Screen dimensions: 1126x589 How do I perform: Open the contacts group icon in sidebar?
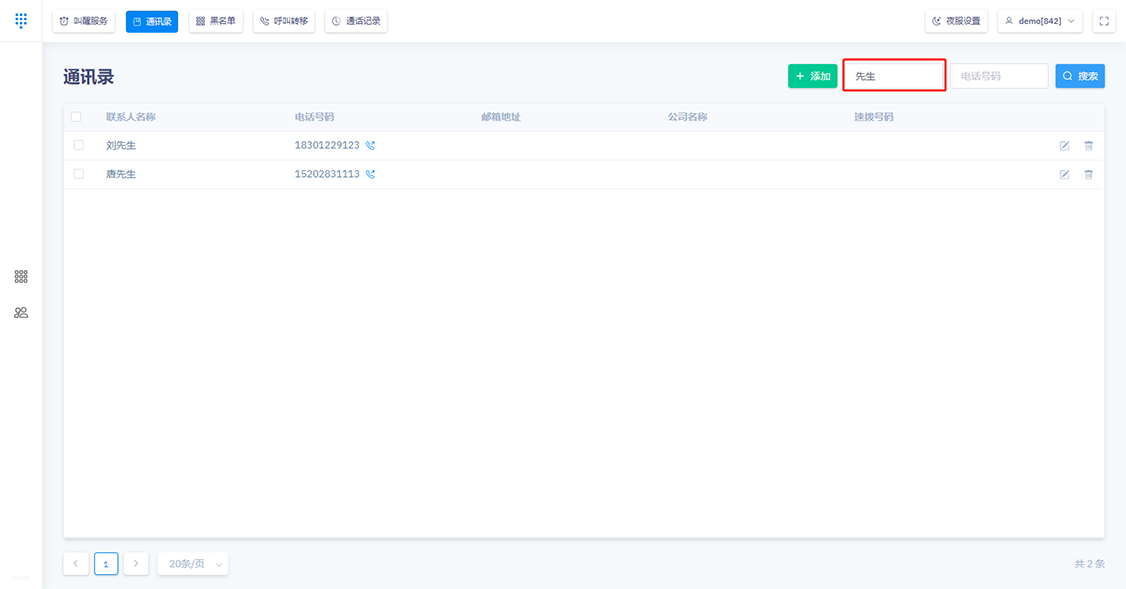(21, 312)
